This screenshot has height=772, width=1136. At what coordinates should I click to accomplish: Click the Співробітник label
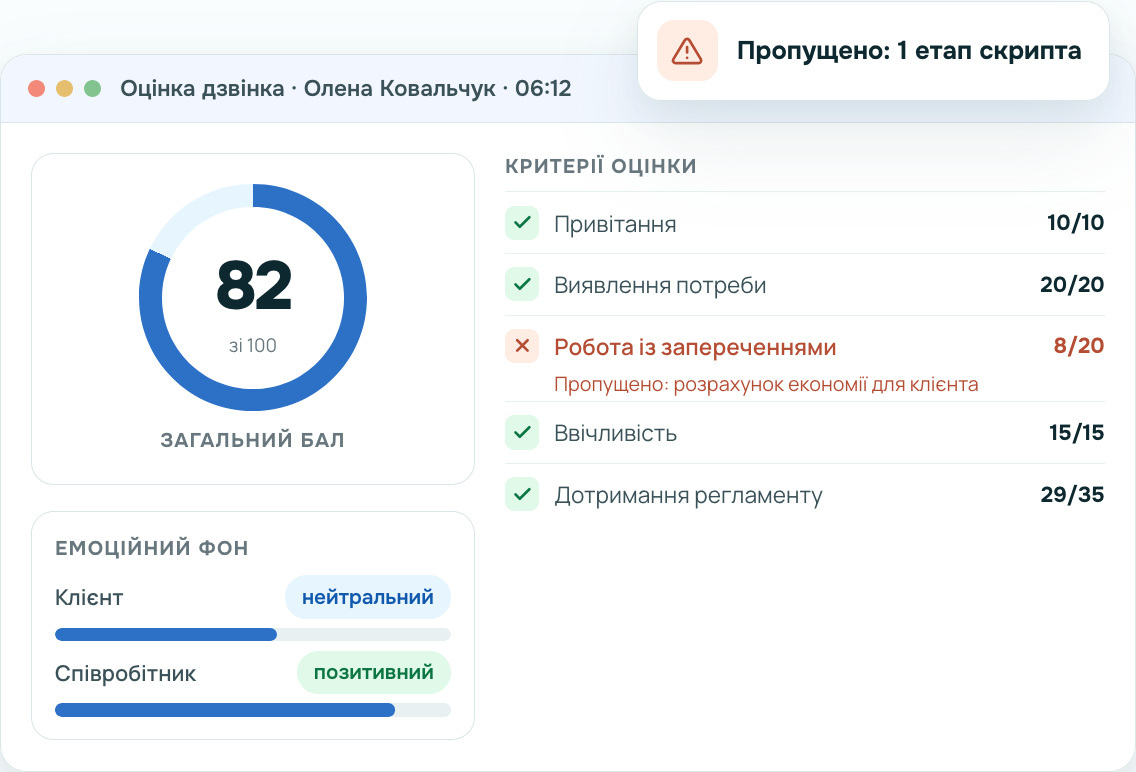pos(125,674)
